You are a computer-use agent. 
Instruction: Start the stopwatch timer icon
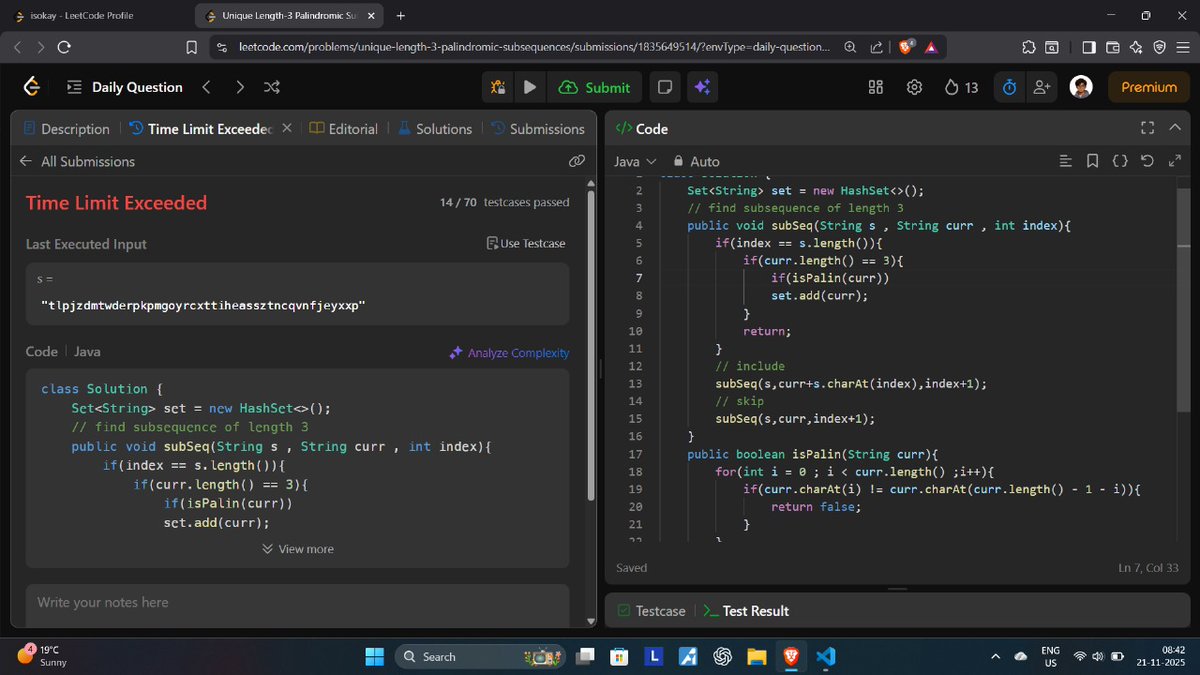click(1008, 87)
